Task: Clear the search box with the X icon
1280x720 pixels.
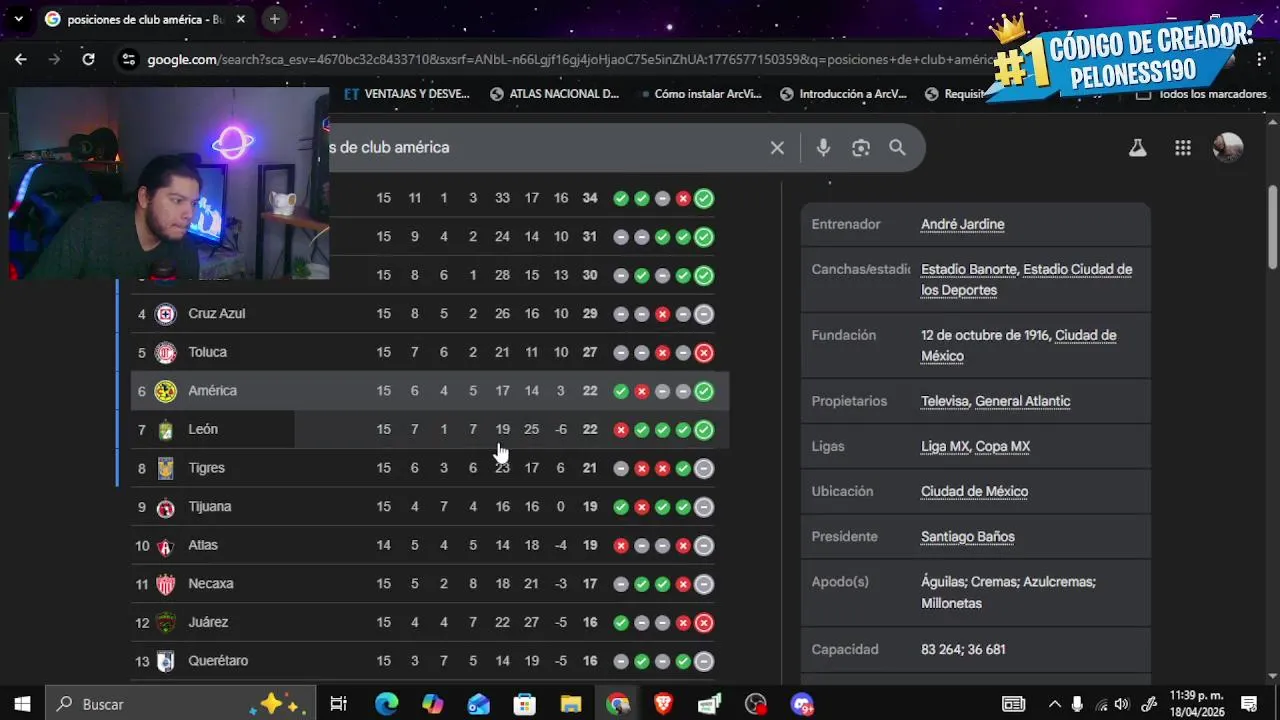Action: 777,148
